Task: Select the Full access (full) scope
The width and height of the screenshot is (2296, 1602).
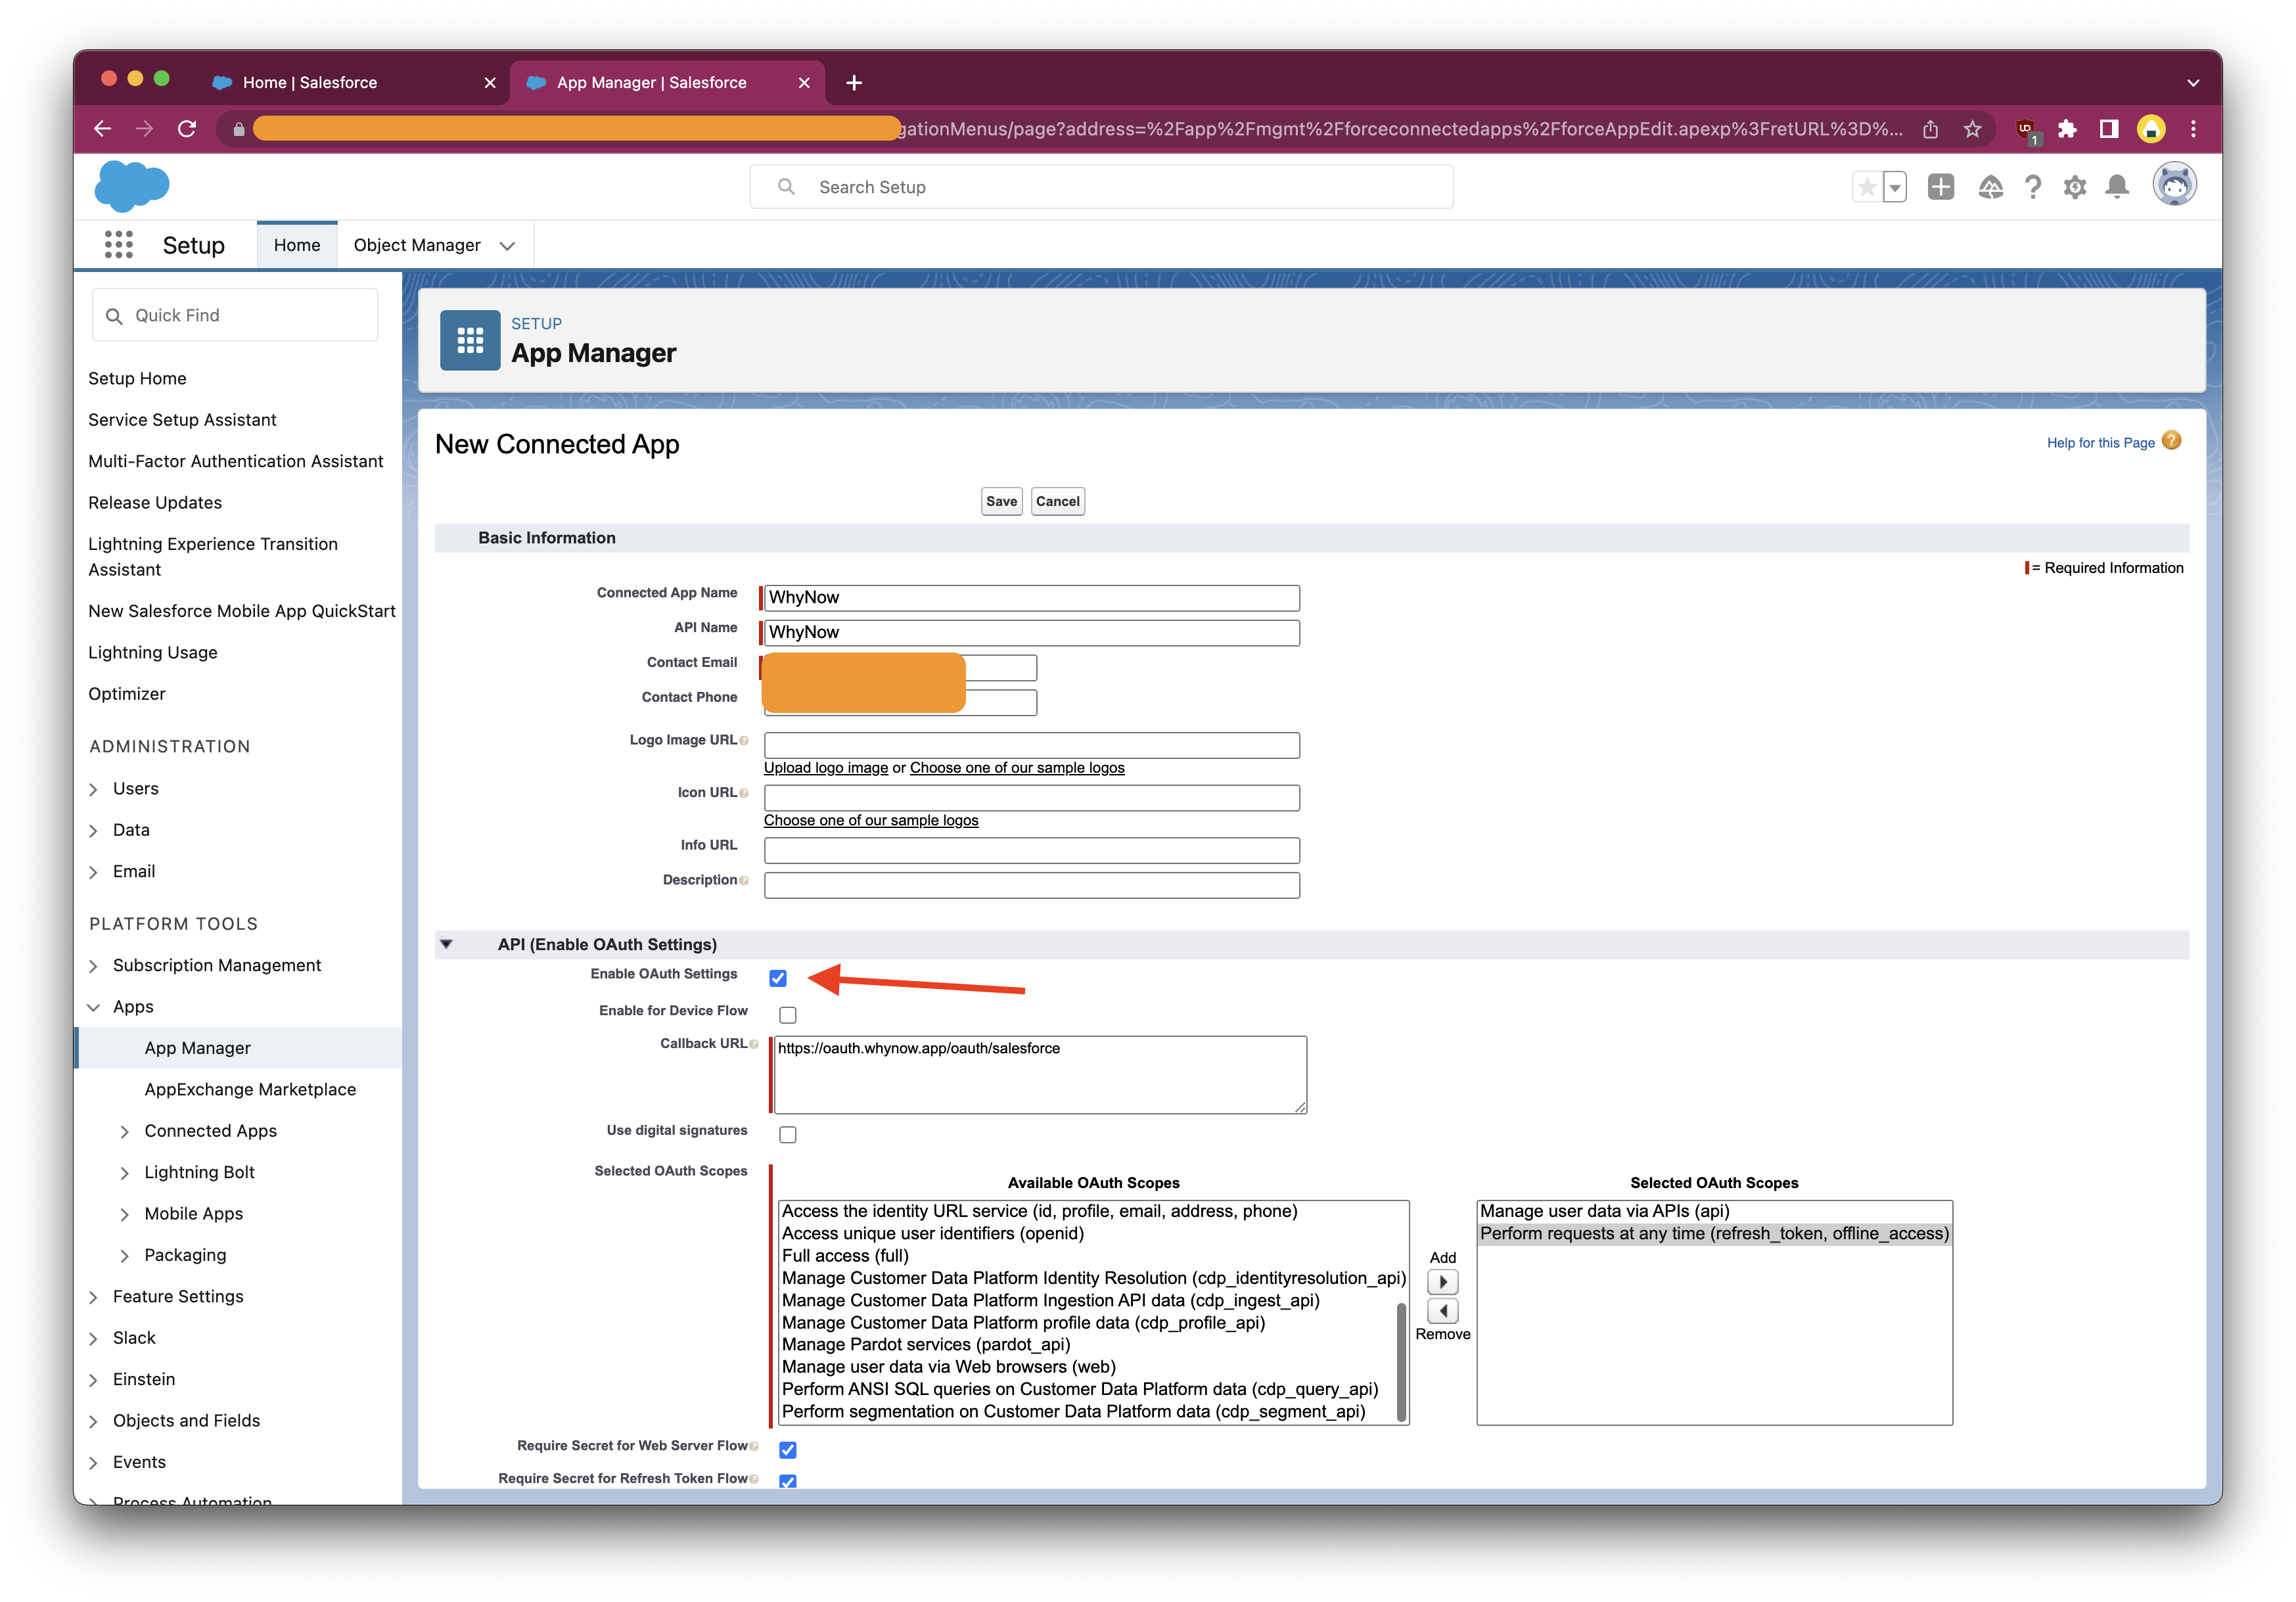Action: [845, 1256]
